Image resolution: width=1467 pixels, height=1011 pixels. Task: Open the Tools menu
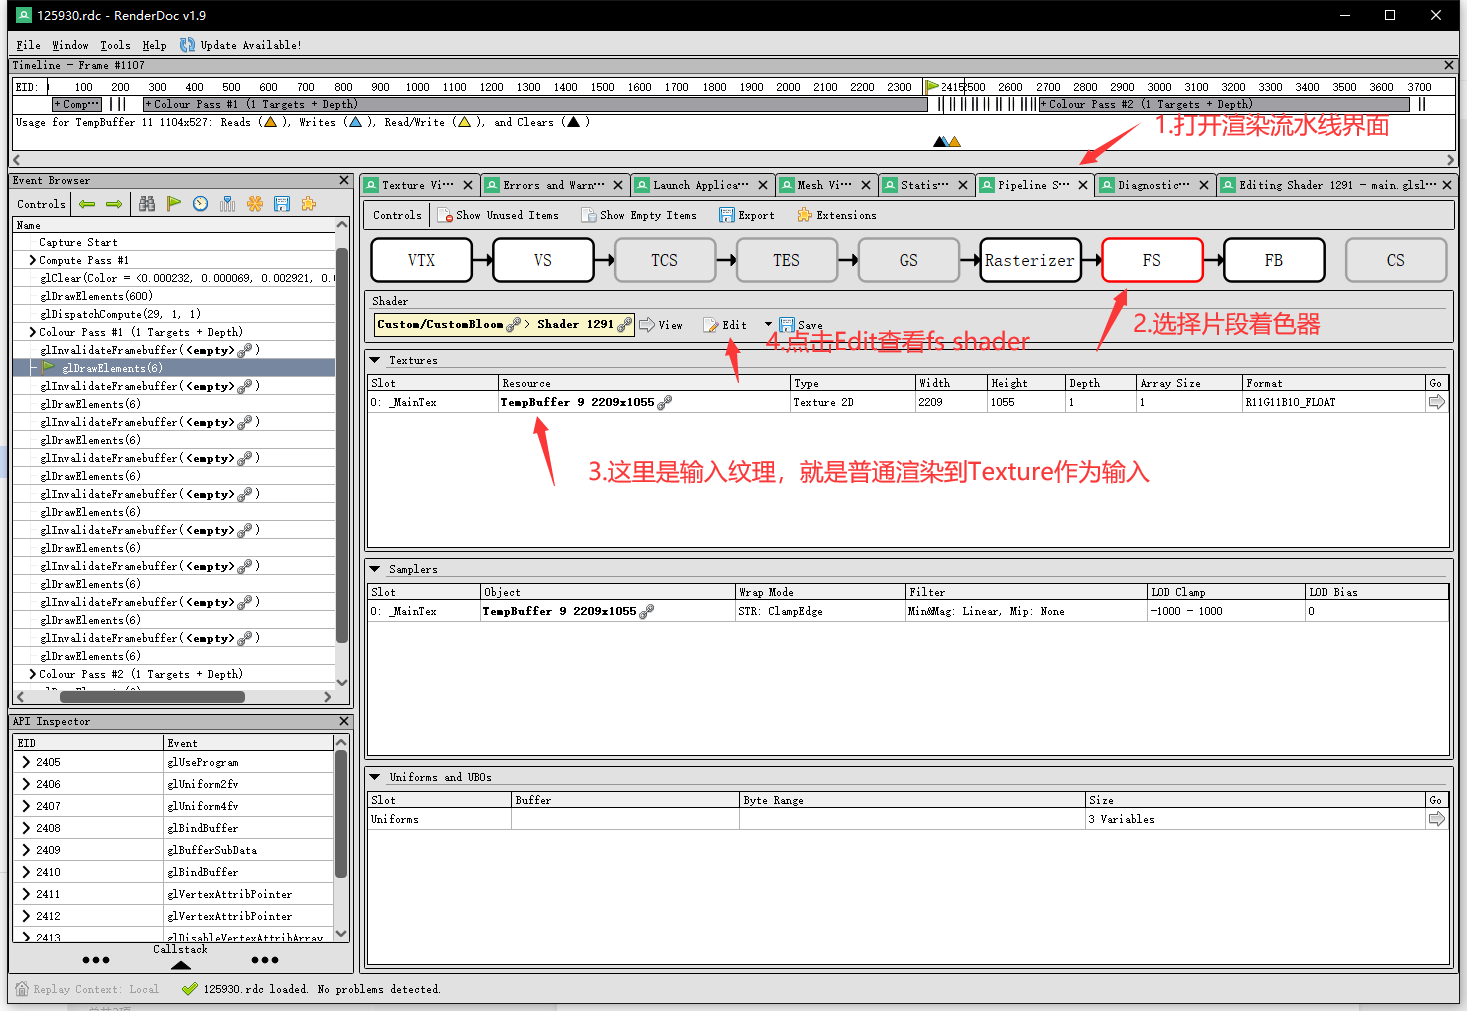click(x=115, y=45)
